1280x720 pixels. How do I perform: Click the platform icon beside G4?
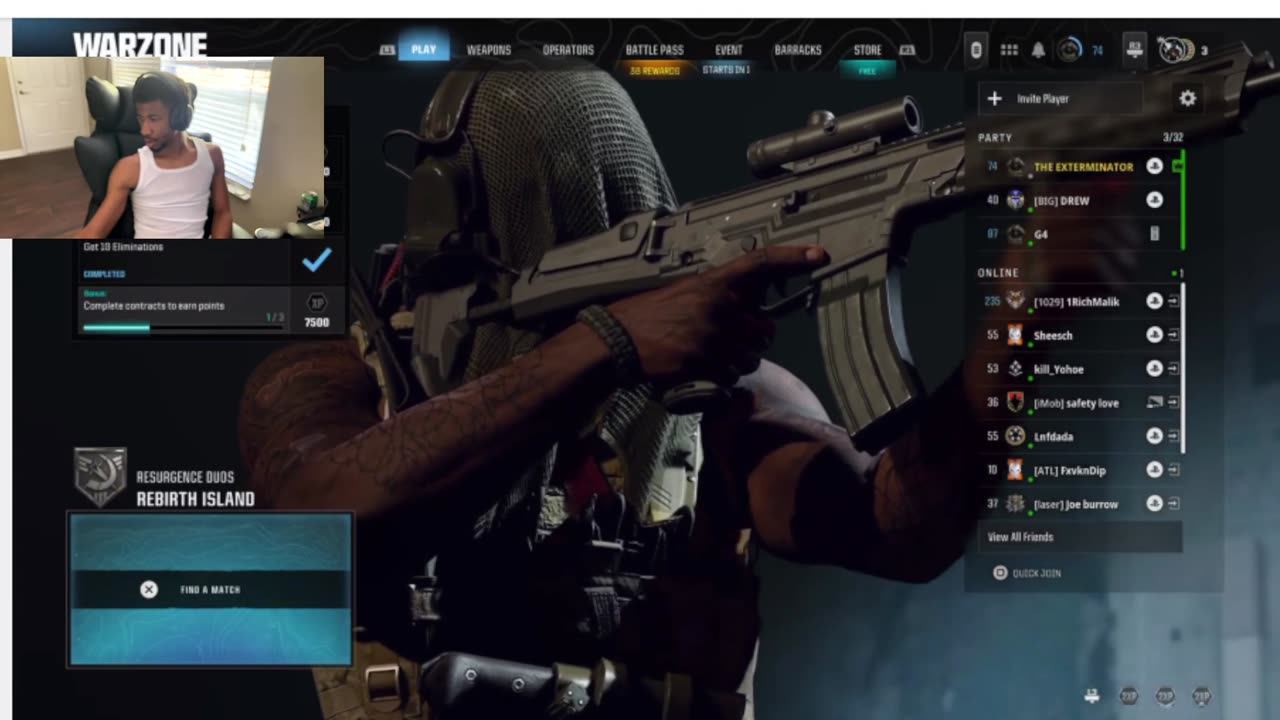1154,234
